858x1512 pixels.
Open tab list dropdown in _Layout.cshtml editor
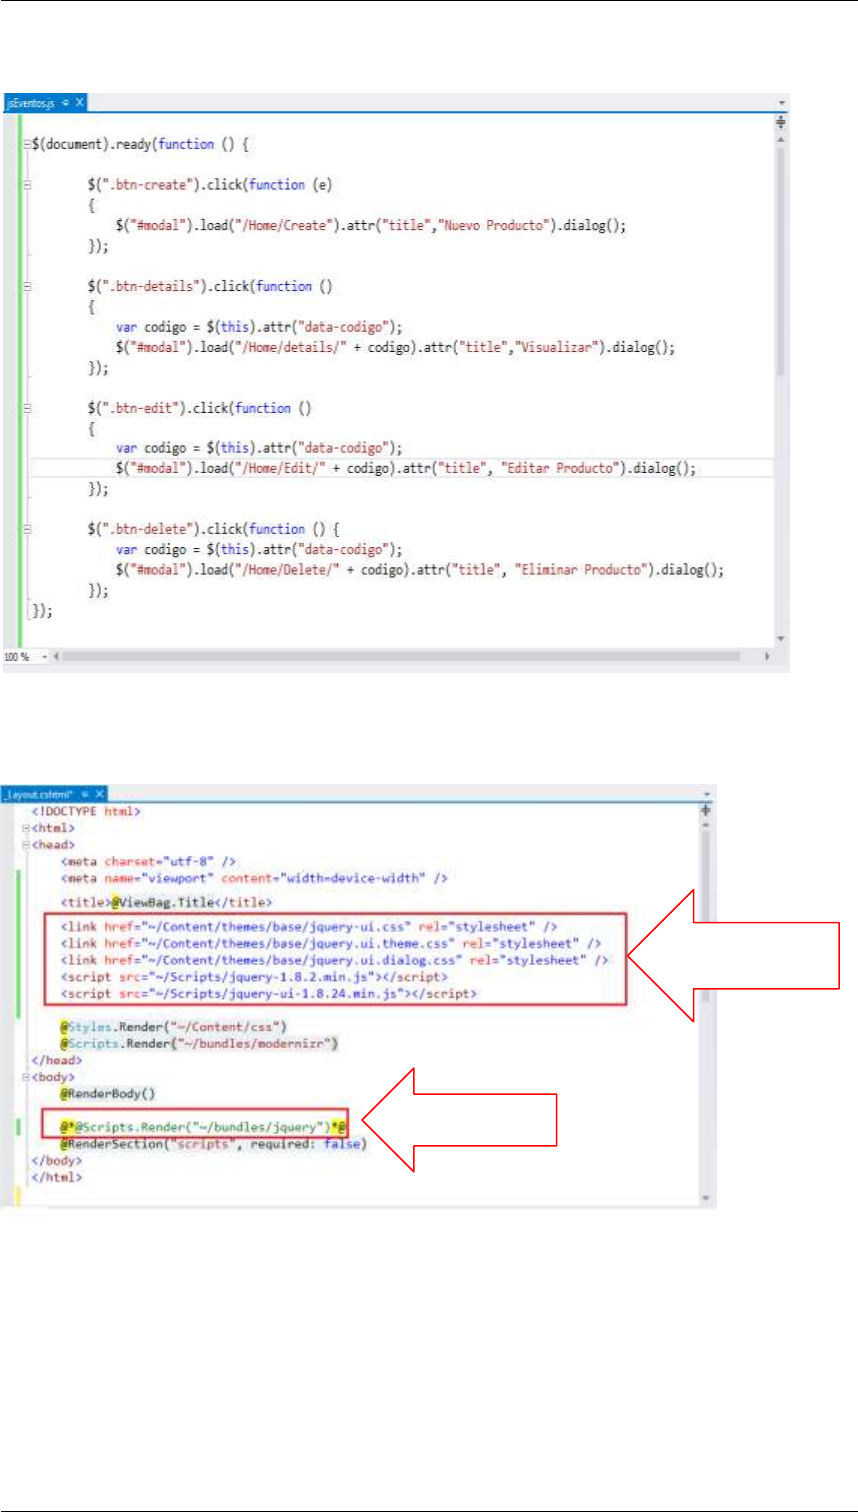click(x=706, y=793)
